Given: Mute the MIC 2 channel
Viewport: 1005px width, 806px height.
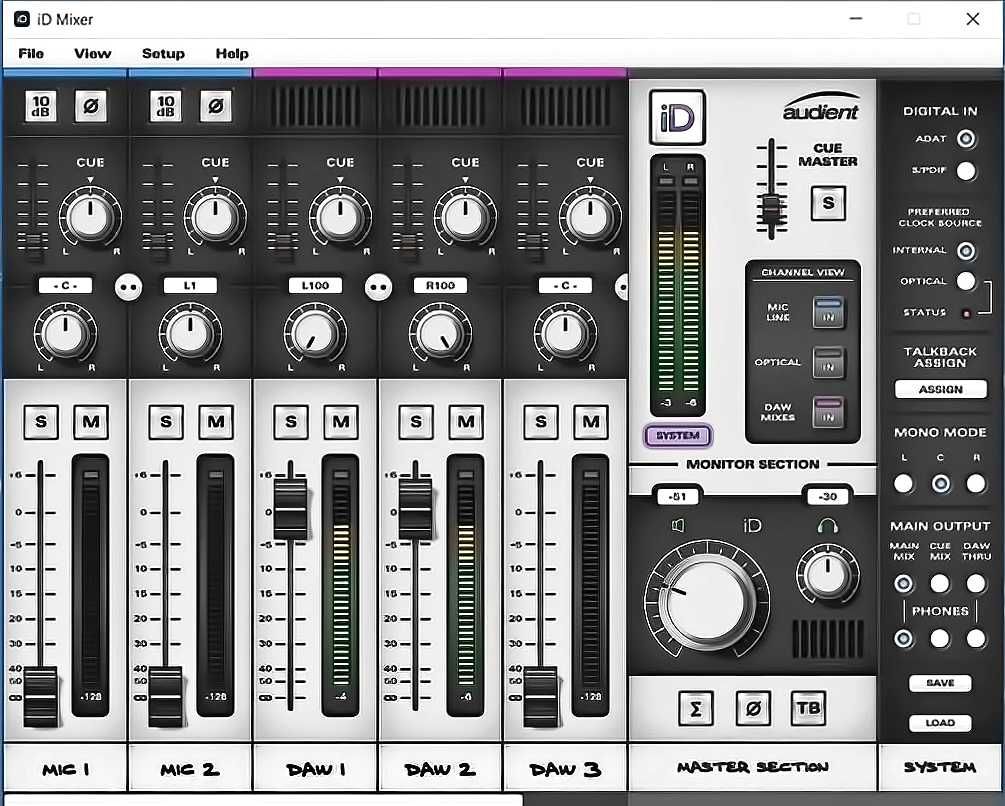Looking at the screenshot, I should coord(216,422).
